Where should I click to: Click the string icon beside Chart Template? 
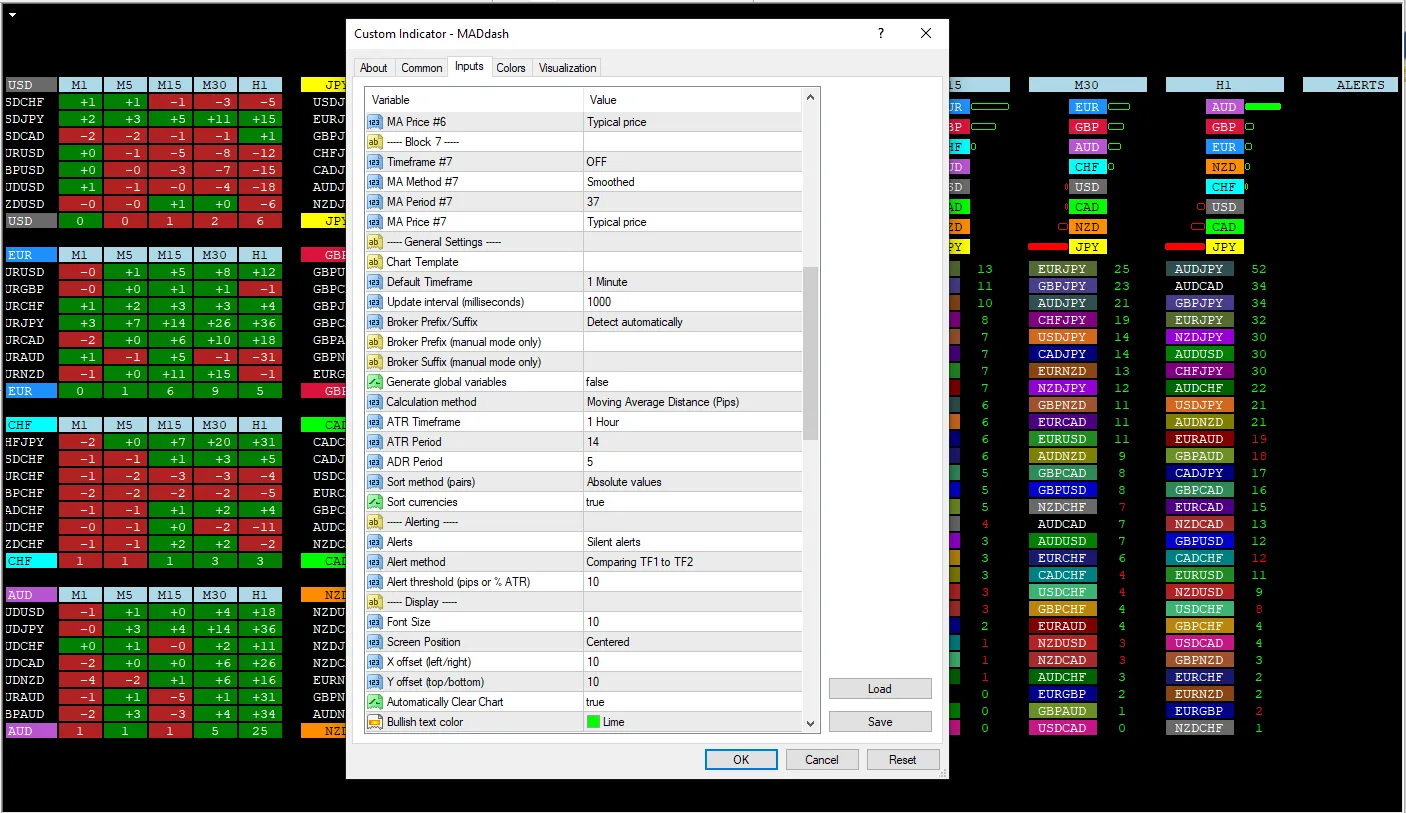(x=375, y=262)
